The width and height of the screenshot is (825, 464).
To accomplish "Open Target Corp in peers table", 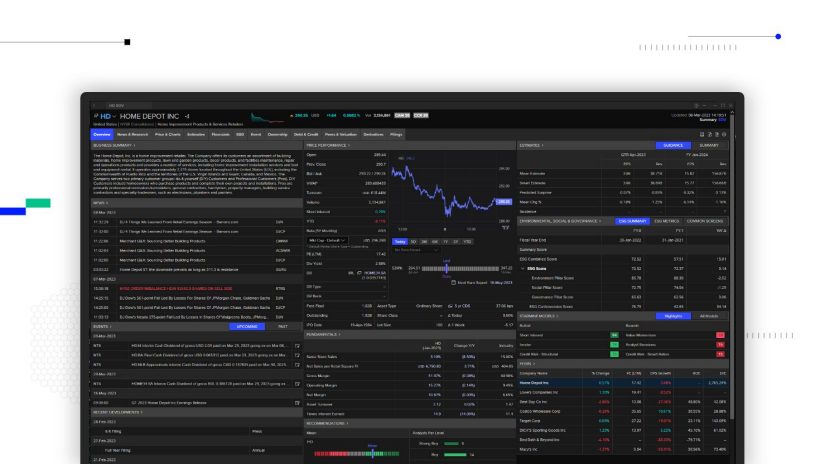I will (530, 421).
